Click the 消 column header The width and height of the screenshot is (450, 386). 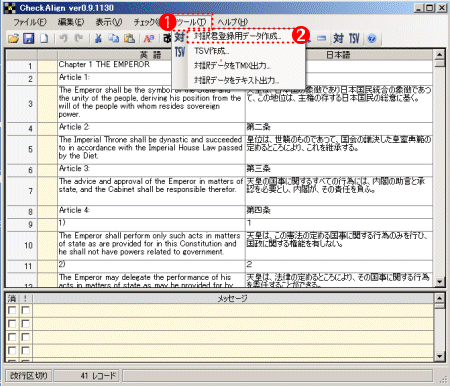click(12, 298)
